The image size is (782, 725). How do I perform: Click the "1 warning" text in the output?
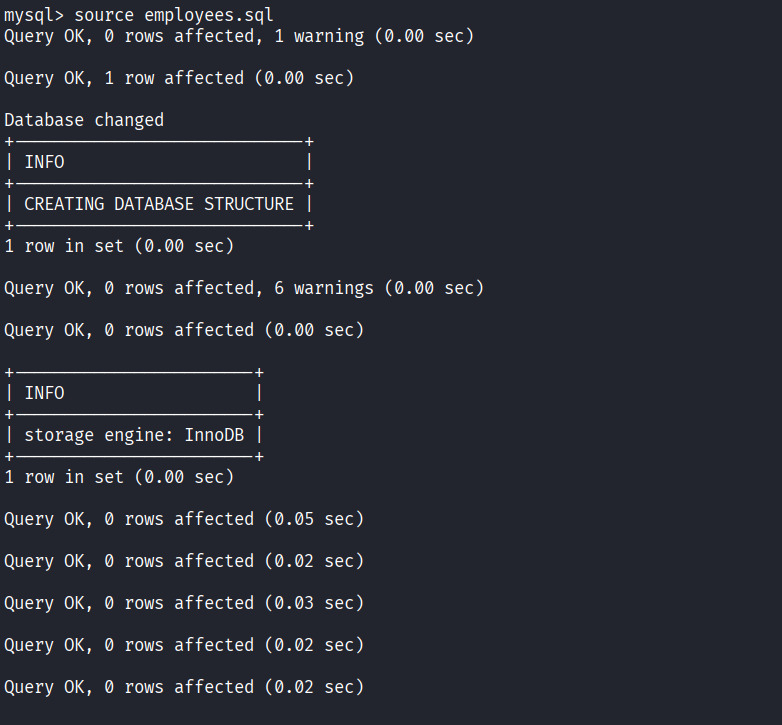(x=319, y=36)
